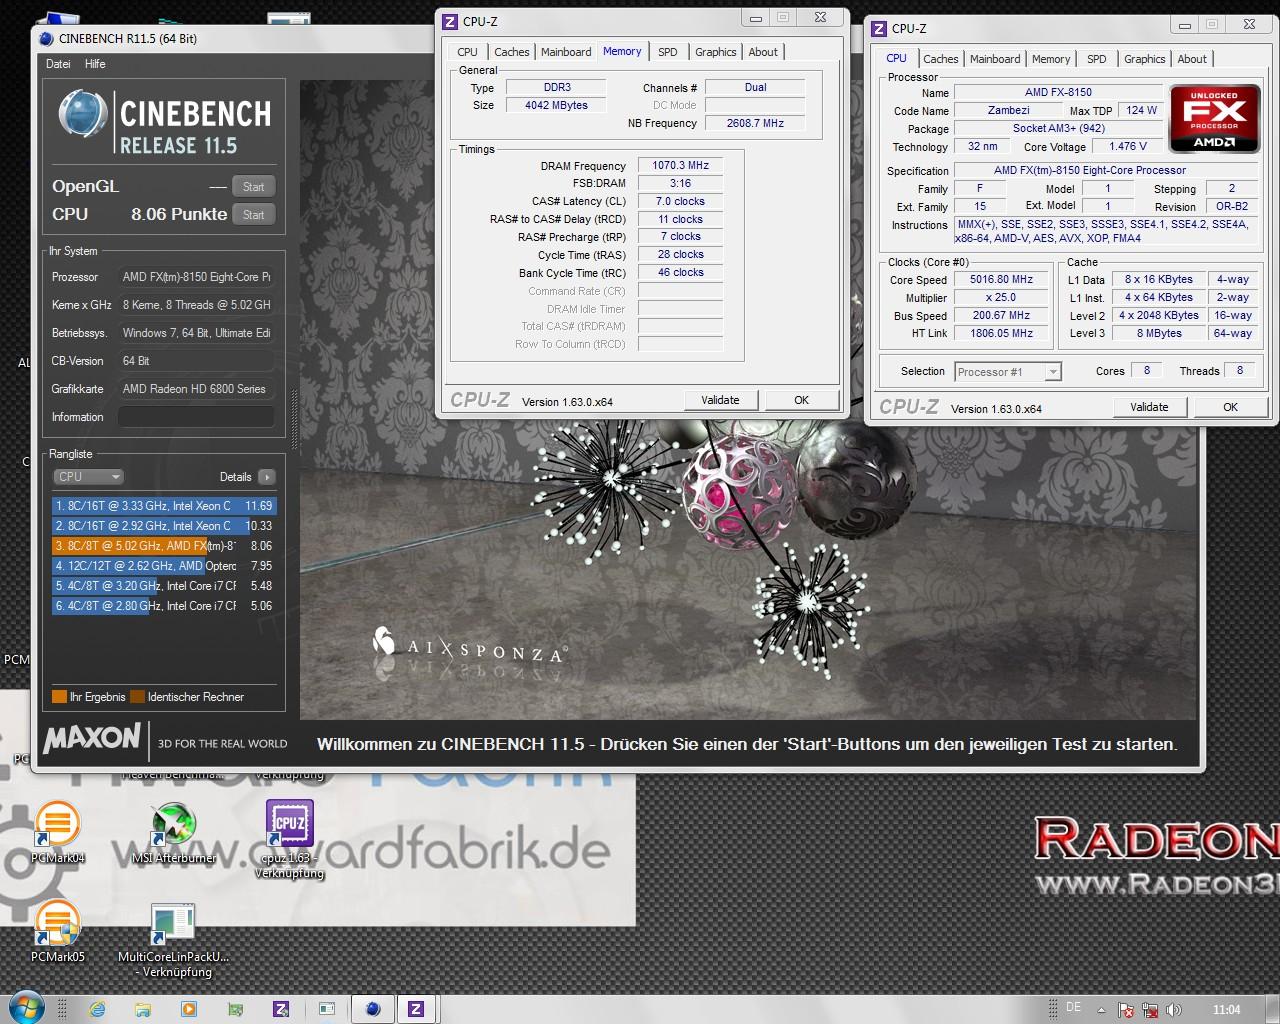The height and width of the screenshot is (1024, 1280).
Task: Click CPU-Z processor window title icon
Action: (x=879, y=28)
